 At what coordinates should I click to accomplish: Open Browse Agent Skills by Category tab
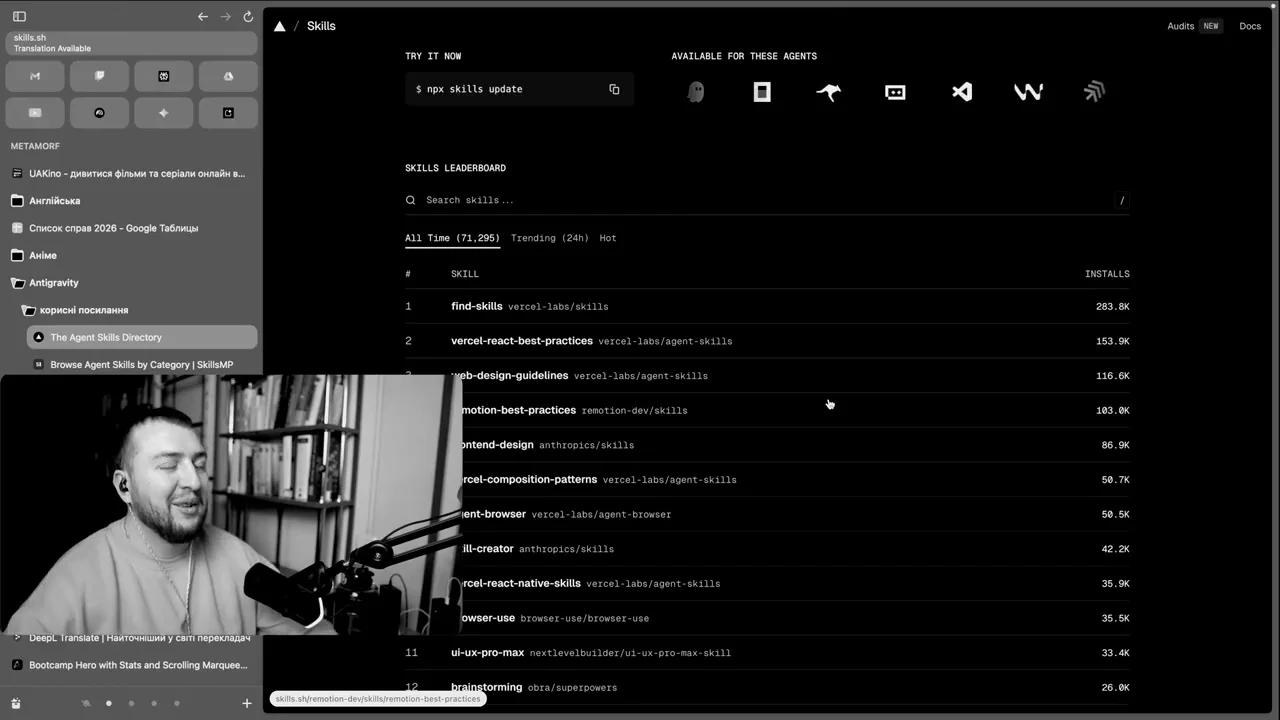pyautogui.click(x=142, y=365)
